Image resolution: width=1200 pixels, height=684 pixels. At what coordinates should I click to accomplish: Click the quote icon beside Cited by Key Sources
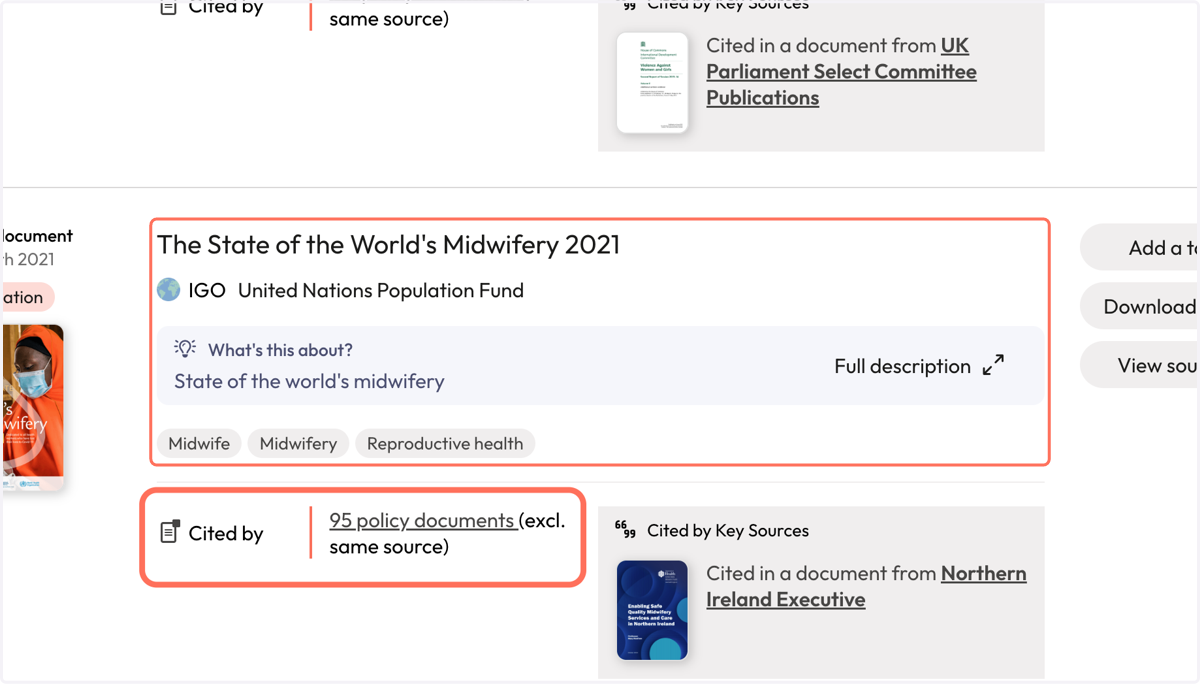626,530
